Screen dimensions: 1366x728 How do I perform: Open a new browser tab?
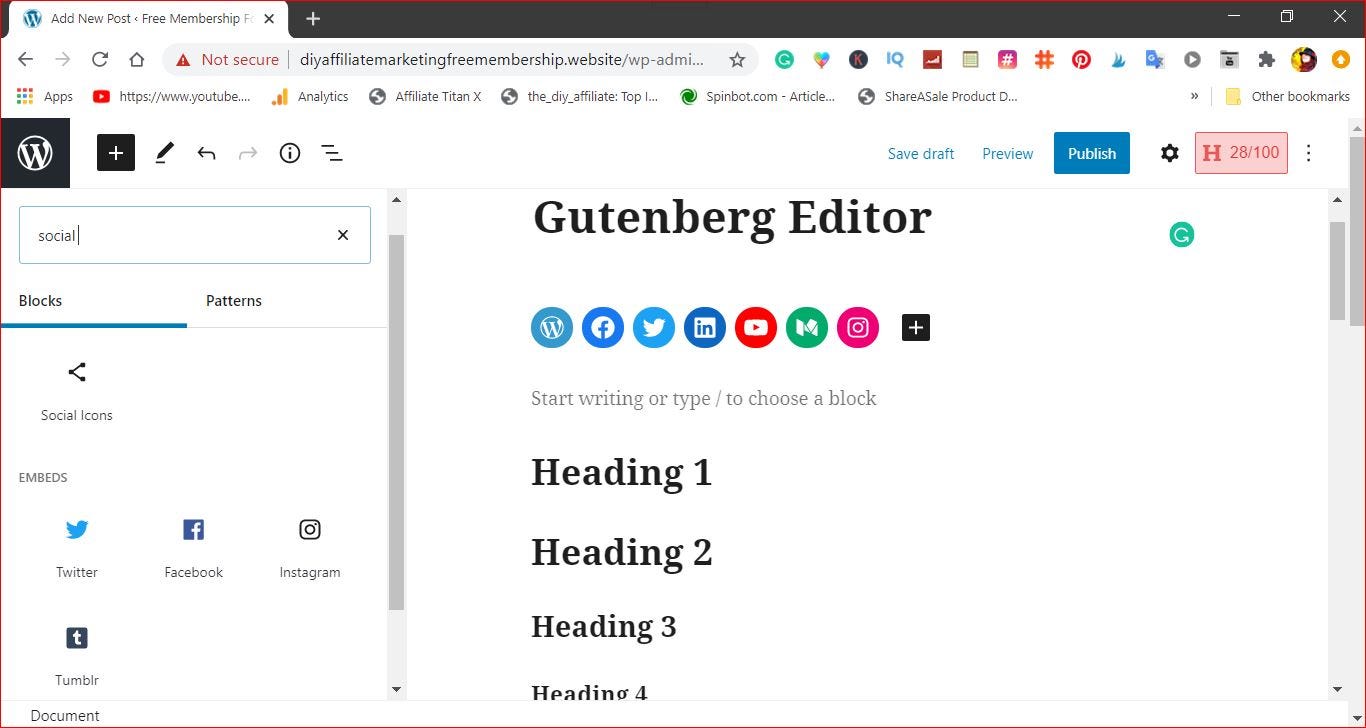pos(313,18)
